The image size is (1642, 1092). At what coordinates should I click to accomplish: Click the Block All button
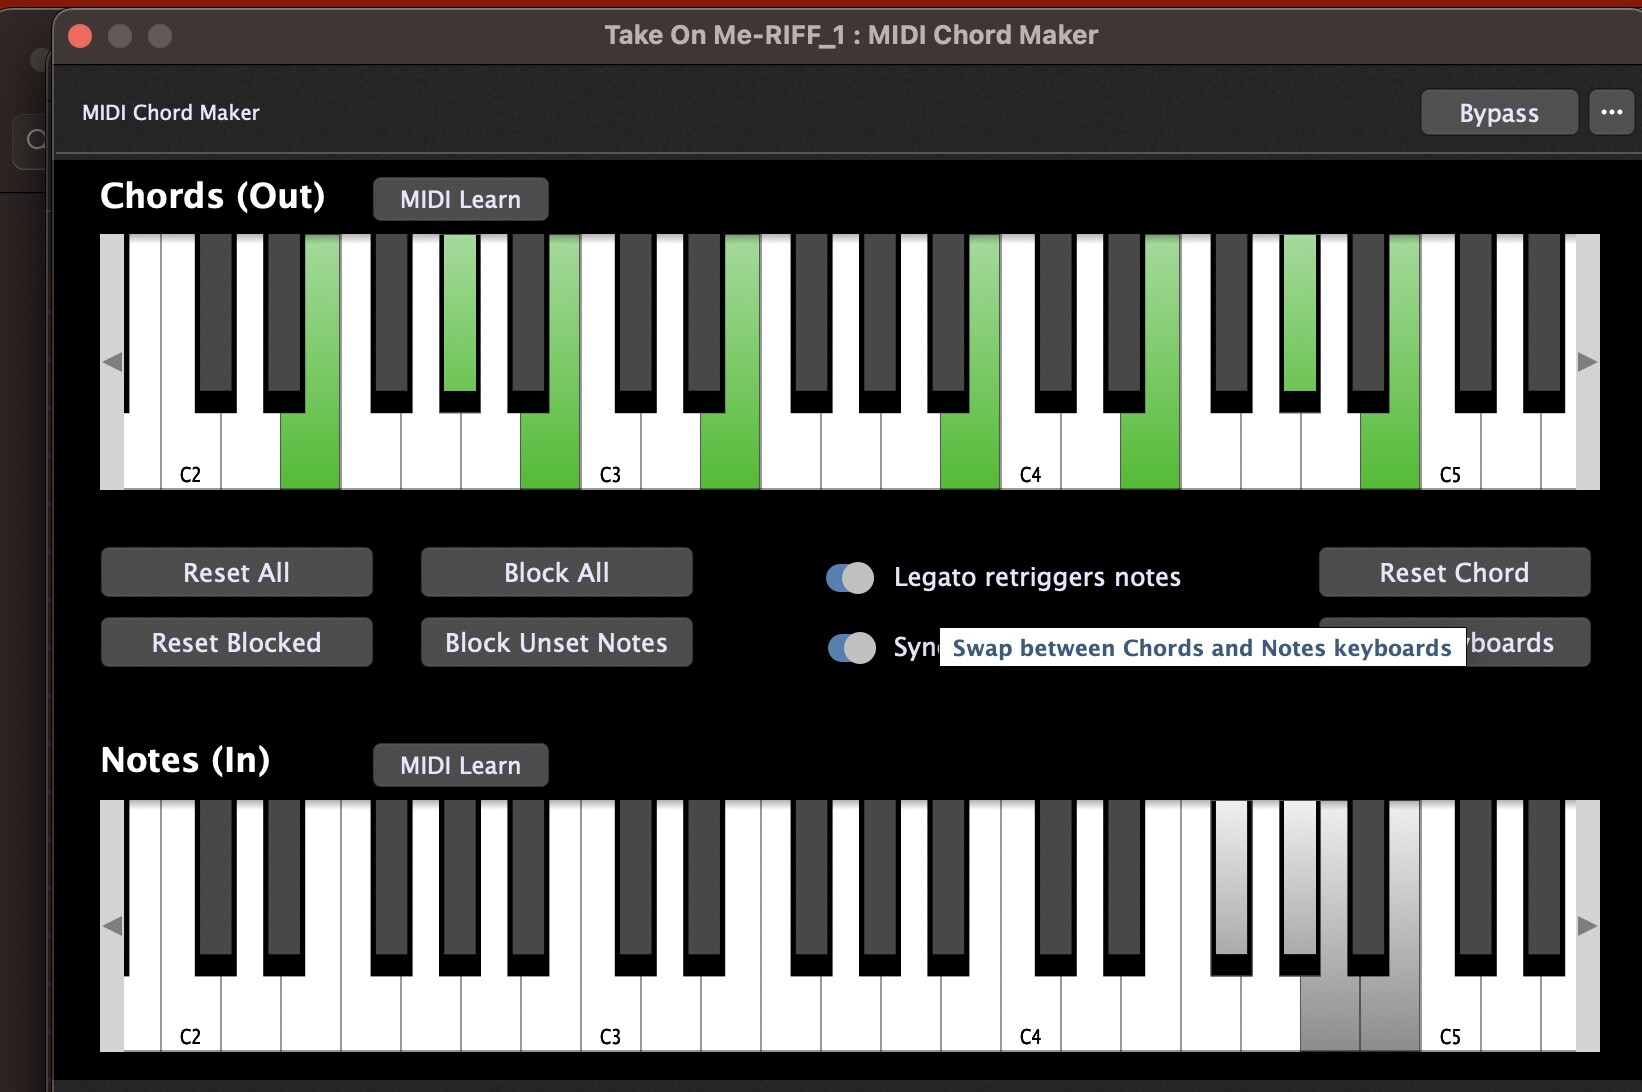(556, 573)
